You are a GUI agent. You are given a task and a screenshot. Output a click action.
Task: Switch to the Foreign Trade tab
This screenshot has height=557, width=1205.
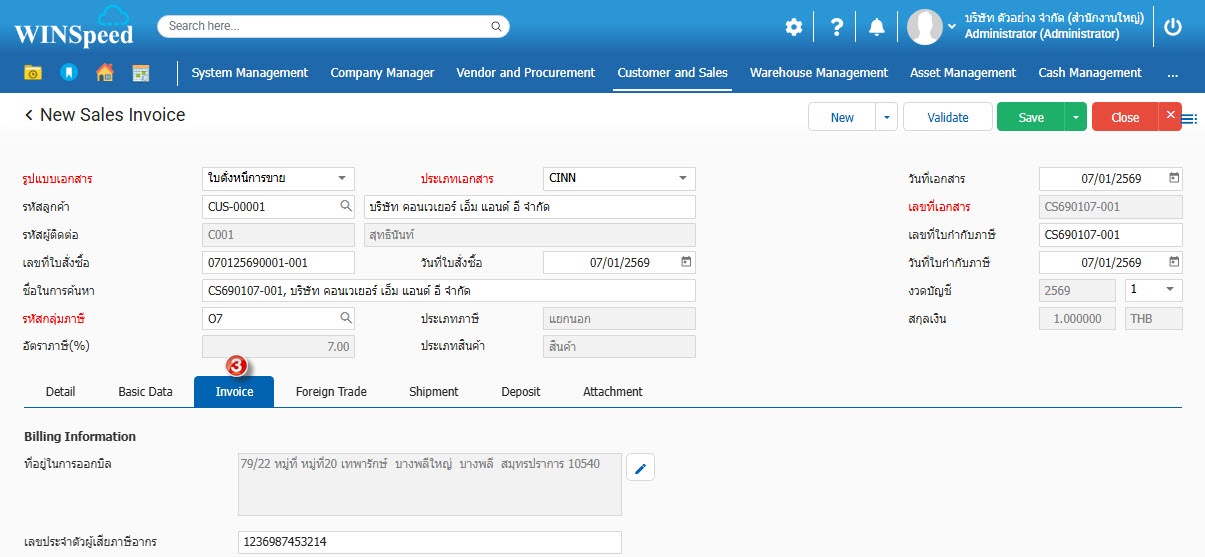331,392
